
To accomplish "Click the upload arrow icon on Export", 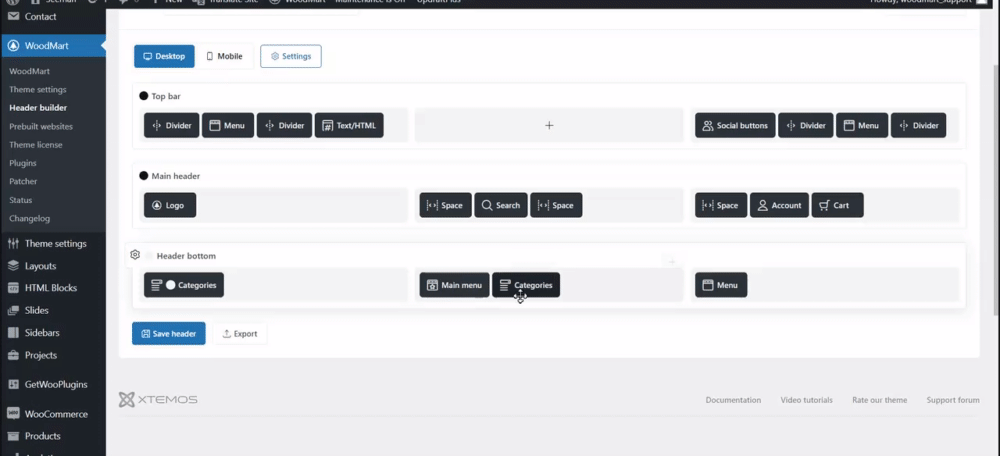I will (226, 334).
